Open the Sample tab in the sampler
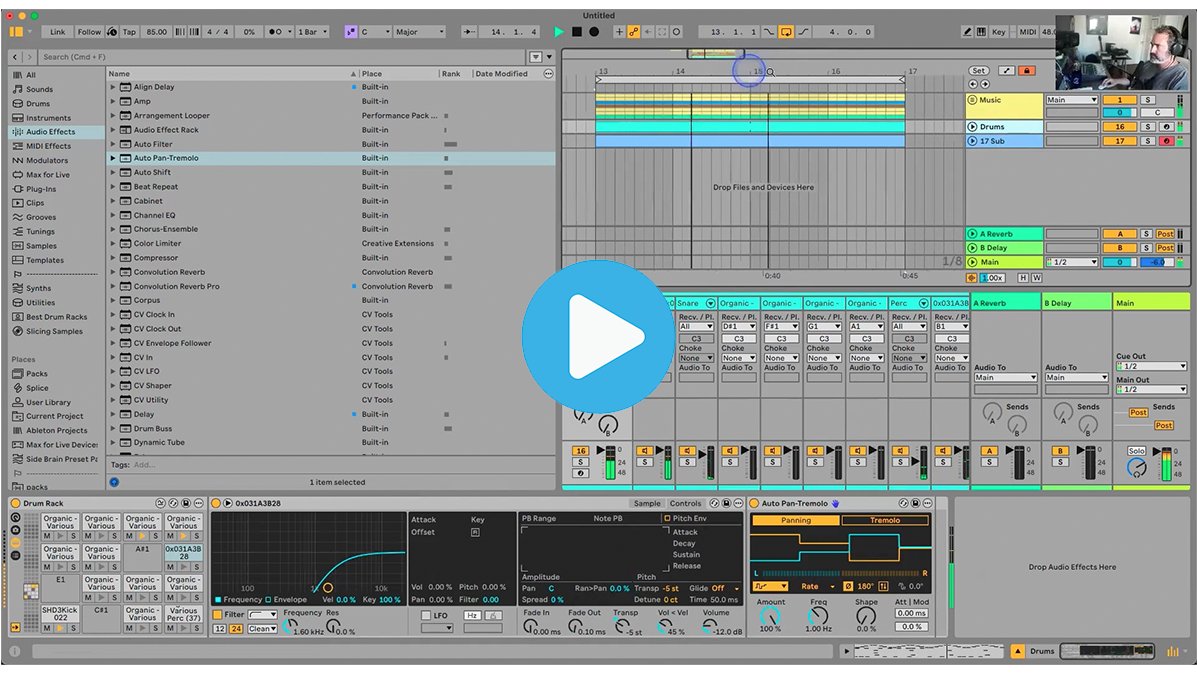The height and width of the screenshot is (673, 1197). 647,504
